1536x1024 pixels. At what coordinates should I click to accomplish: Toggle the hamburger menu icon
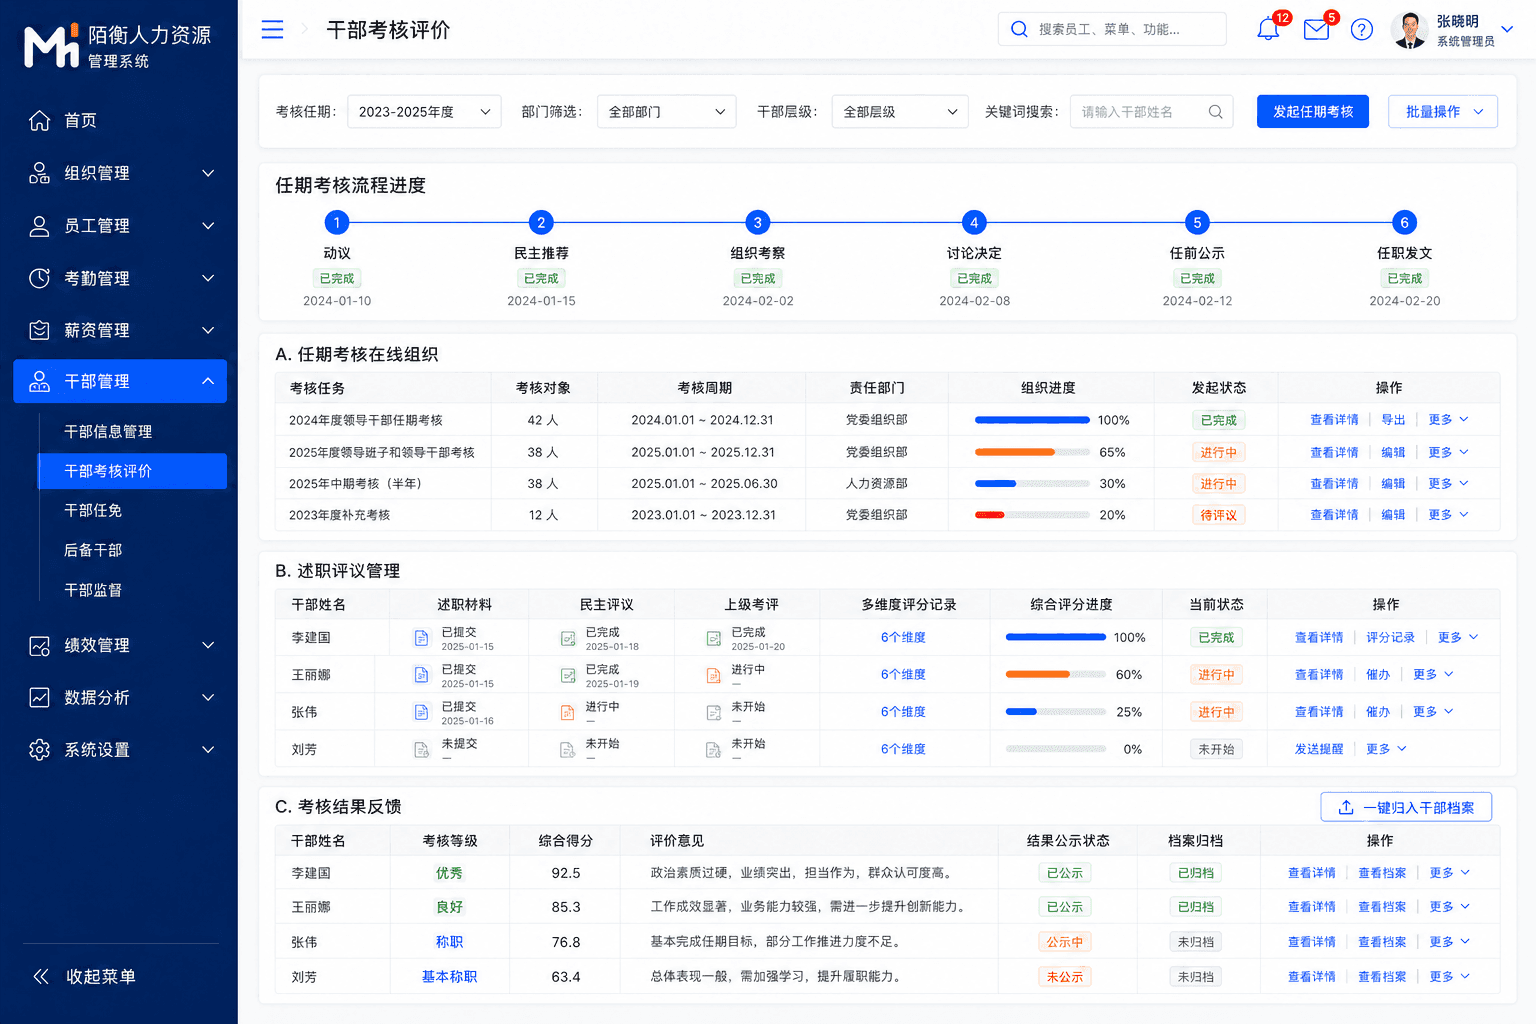coord(272,30)
